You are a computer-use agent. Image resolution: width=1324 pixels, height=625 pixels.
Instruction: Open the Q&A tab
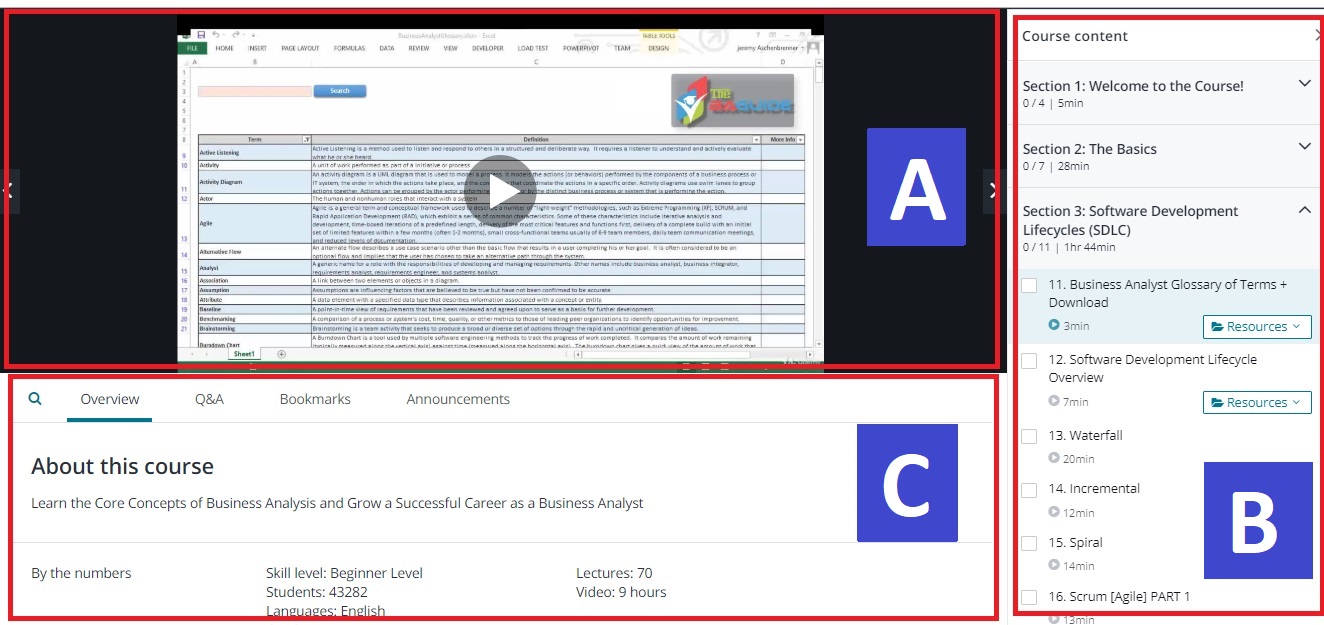pyautogui.click(x=209, y=399)
